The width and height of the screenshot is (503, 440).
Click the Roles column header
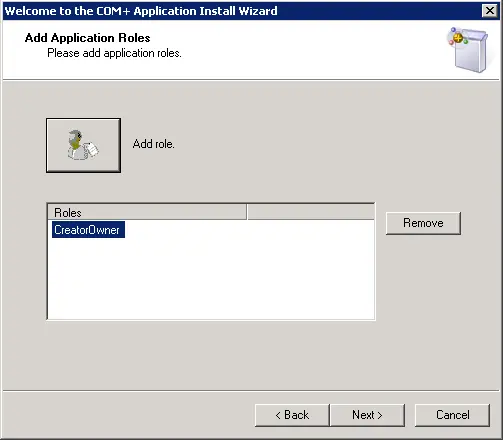(x=147, y=212)
